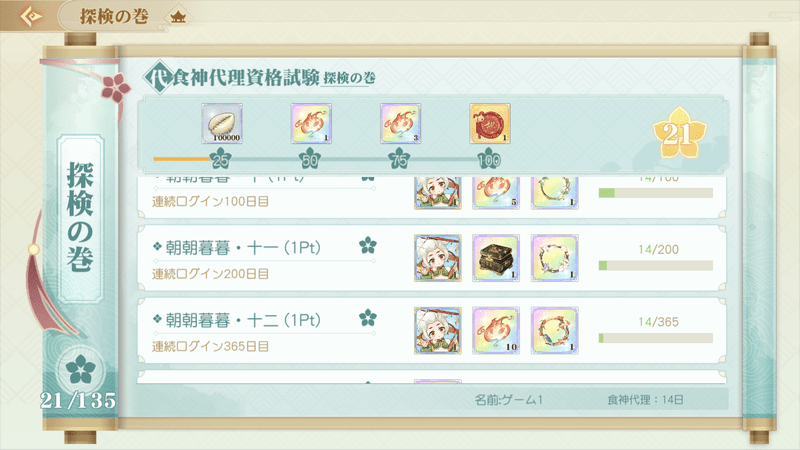800x450 pixels.
Task: Tap the flame reward above milestone 50
Action: click(311, 123)
